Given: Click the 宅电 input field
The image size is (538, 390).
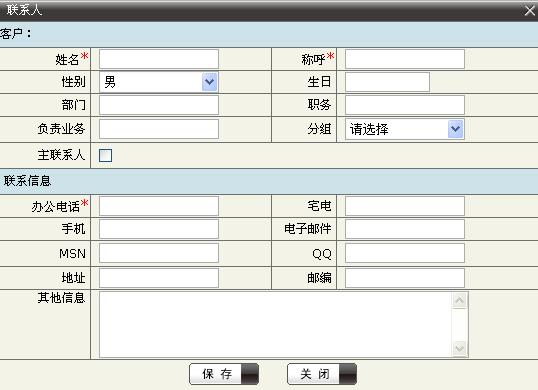Looking at the screenshot, I should pos(405,206).
